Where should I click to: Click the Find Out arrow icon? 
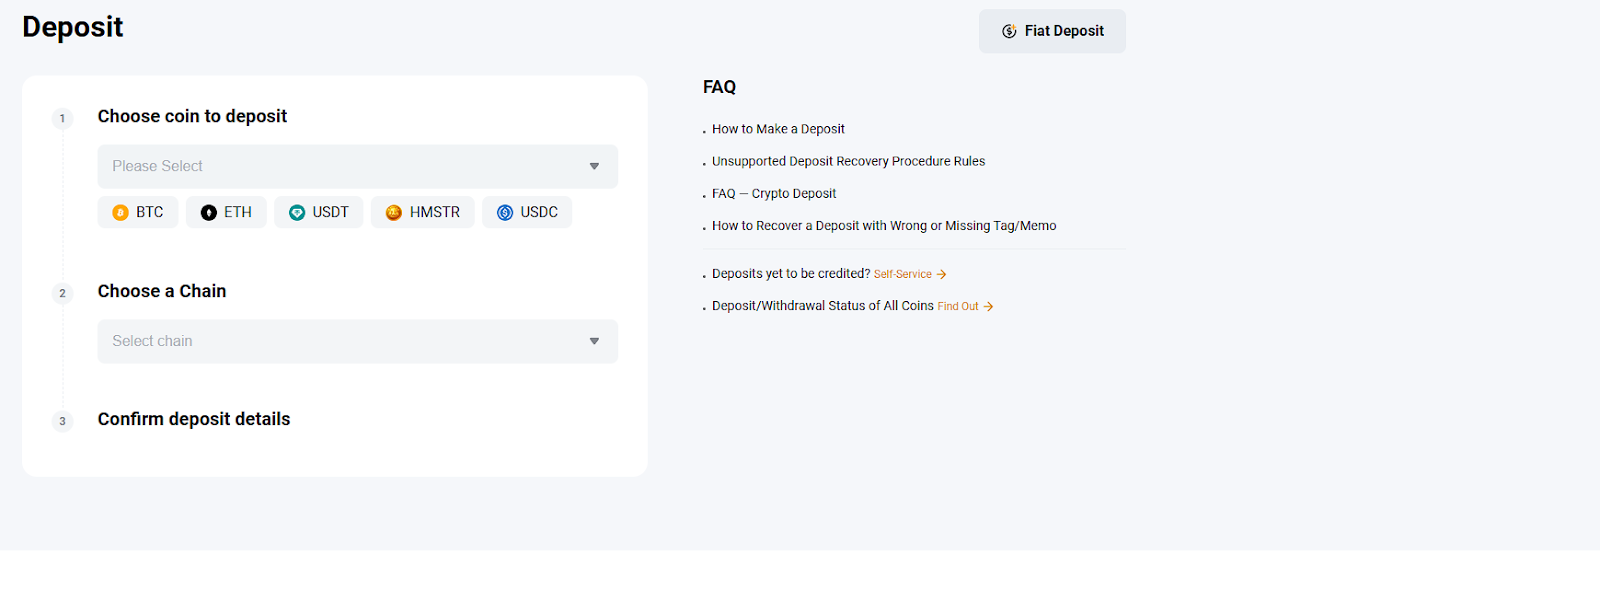click(988, 307)
